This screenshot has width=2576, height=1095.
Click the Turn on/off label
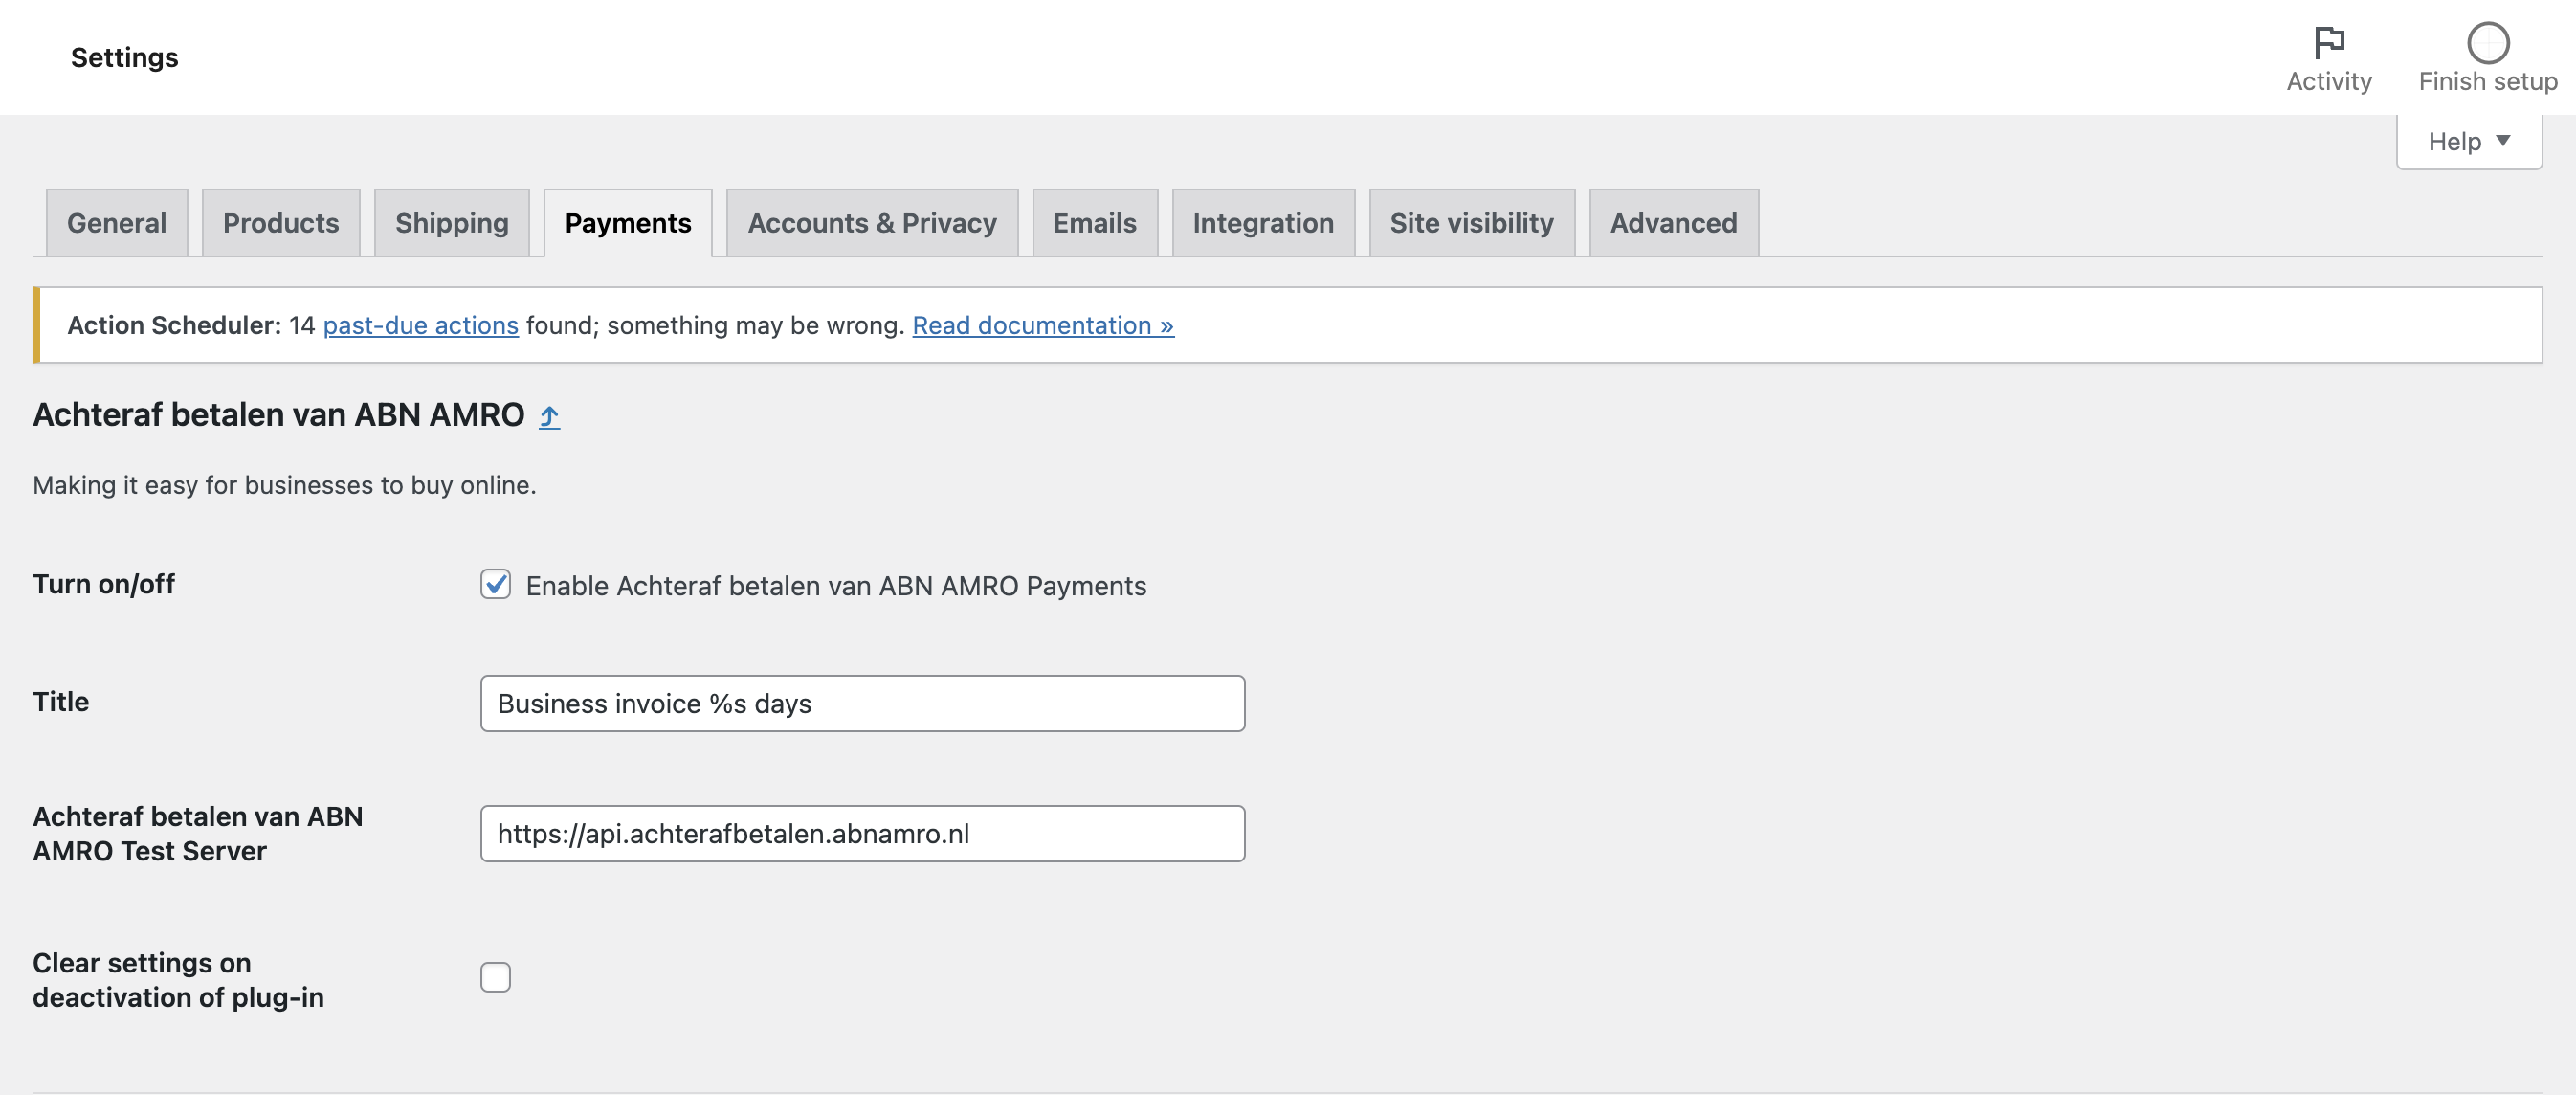coord(104,584)
